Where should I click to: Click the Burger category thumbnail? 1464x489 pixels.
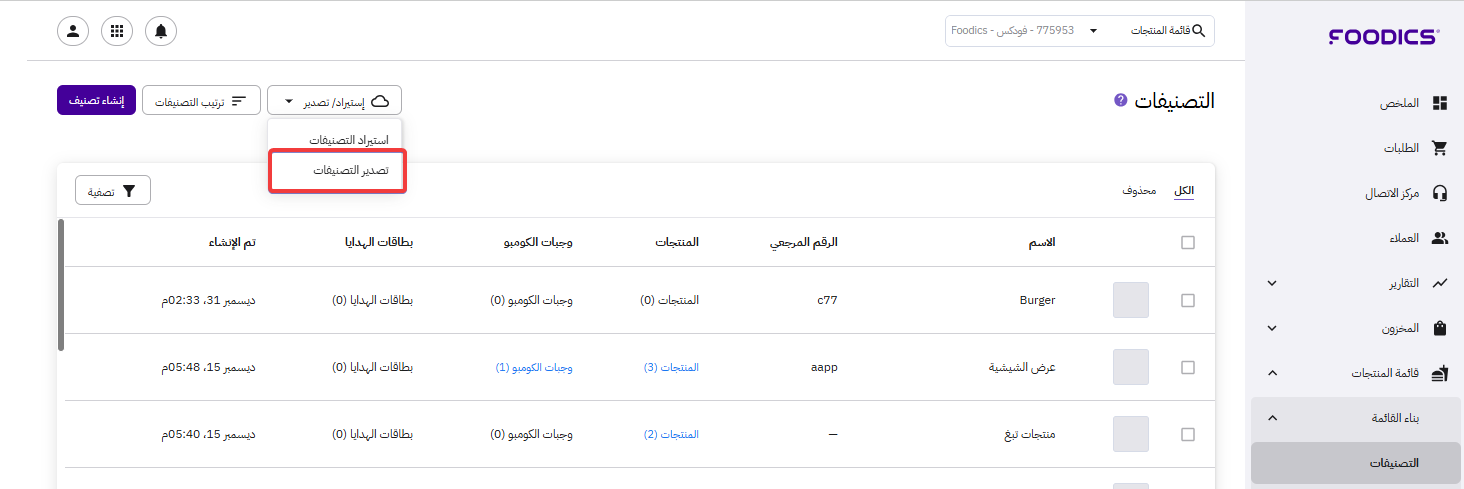point(1131,300)
